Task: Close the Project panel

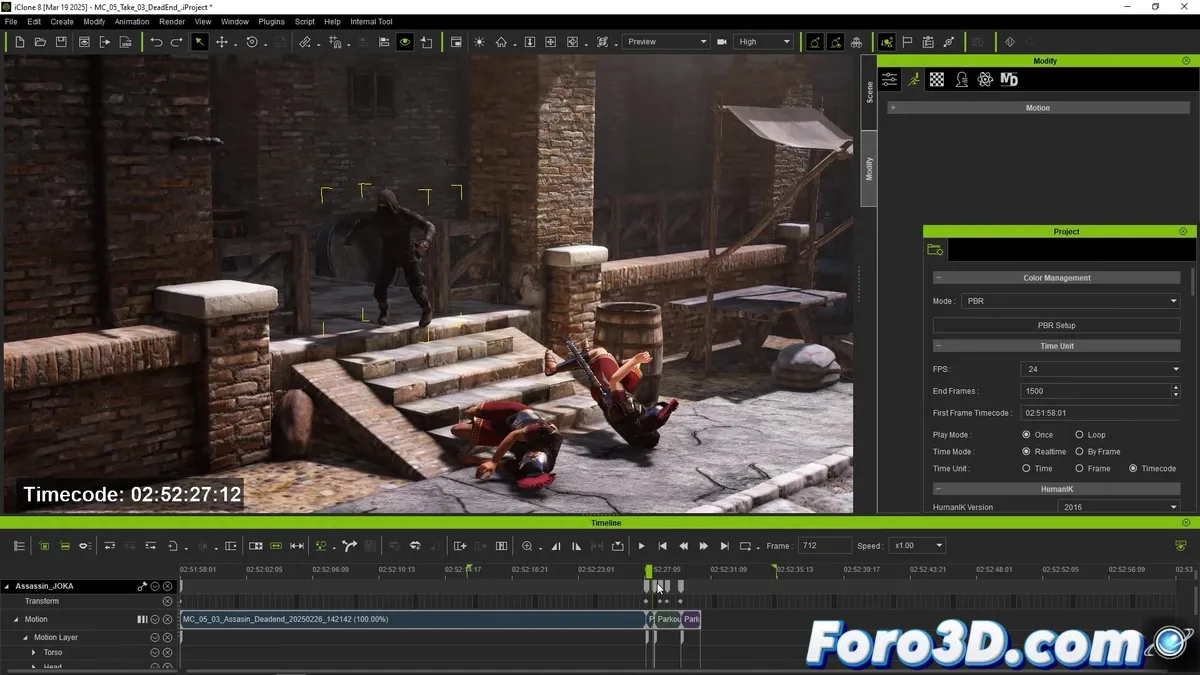Action: click(x=1184, y=231)
